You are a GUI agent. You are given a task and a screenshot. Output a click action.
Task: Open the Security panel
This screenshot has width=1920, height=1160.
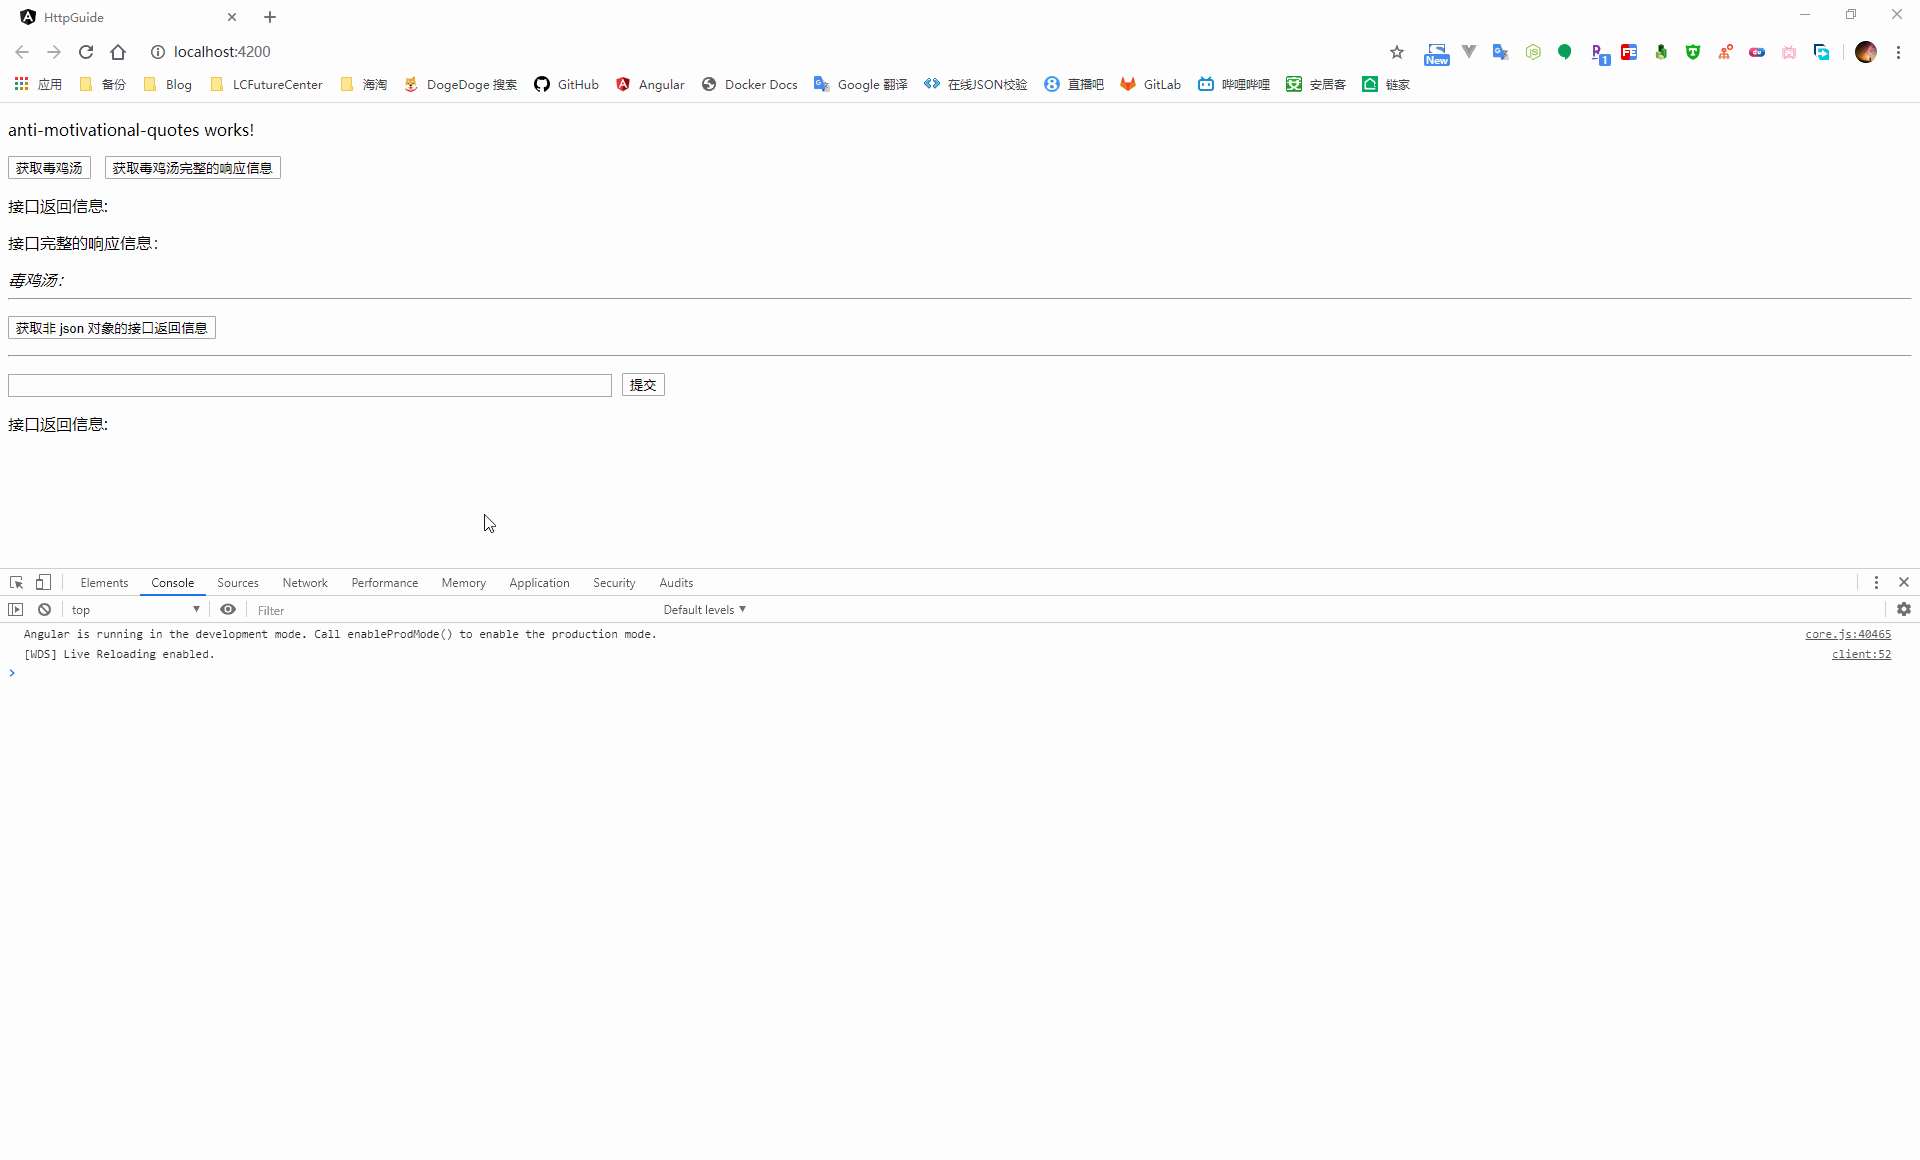612,583
